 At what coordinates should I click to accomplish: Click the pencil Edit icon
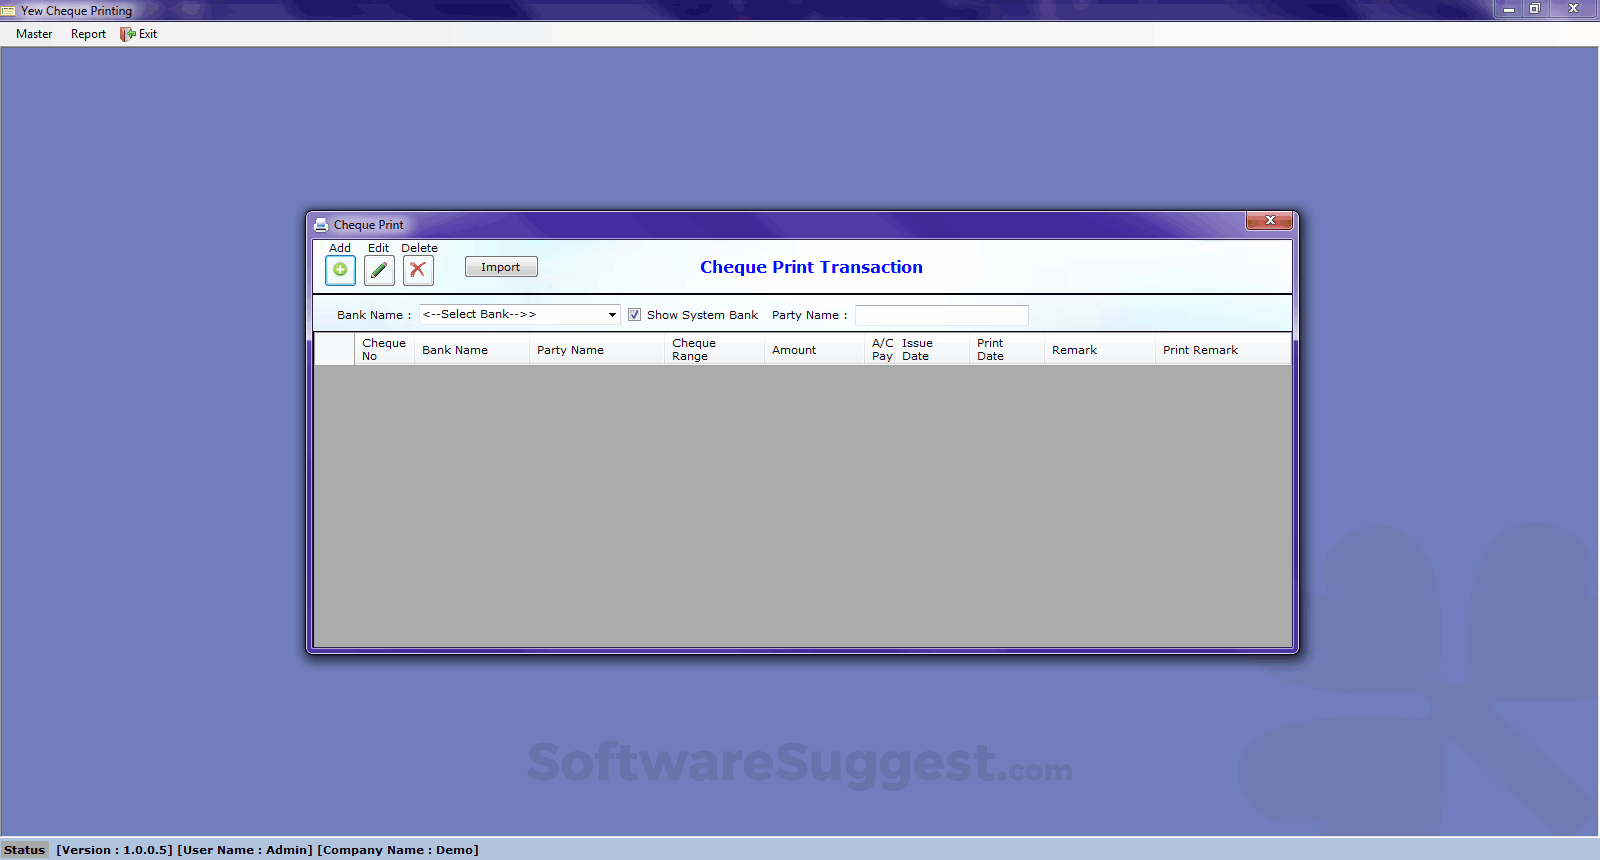point(379,270)
